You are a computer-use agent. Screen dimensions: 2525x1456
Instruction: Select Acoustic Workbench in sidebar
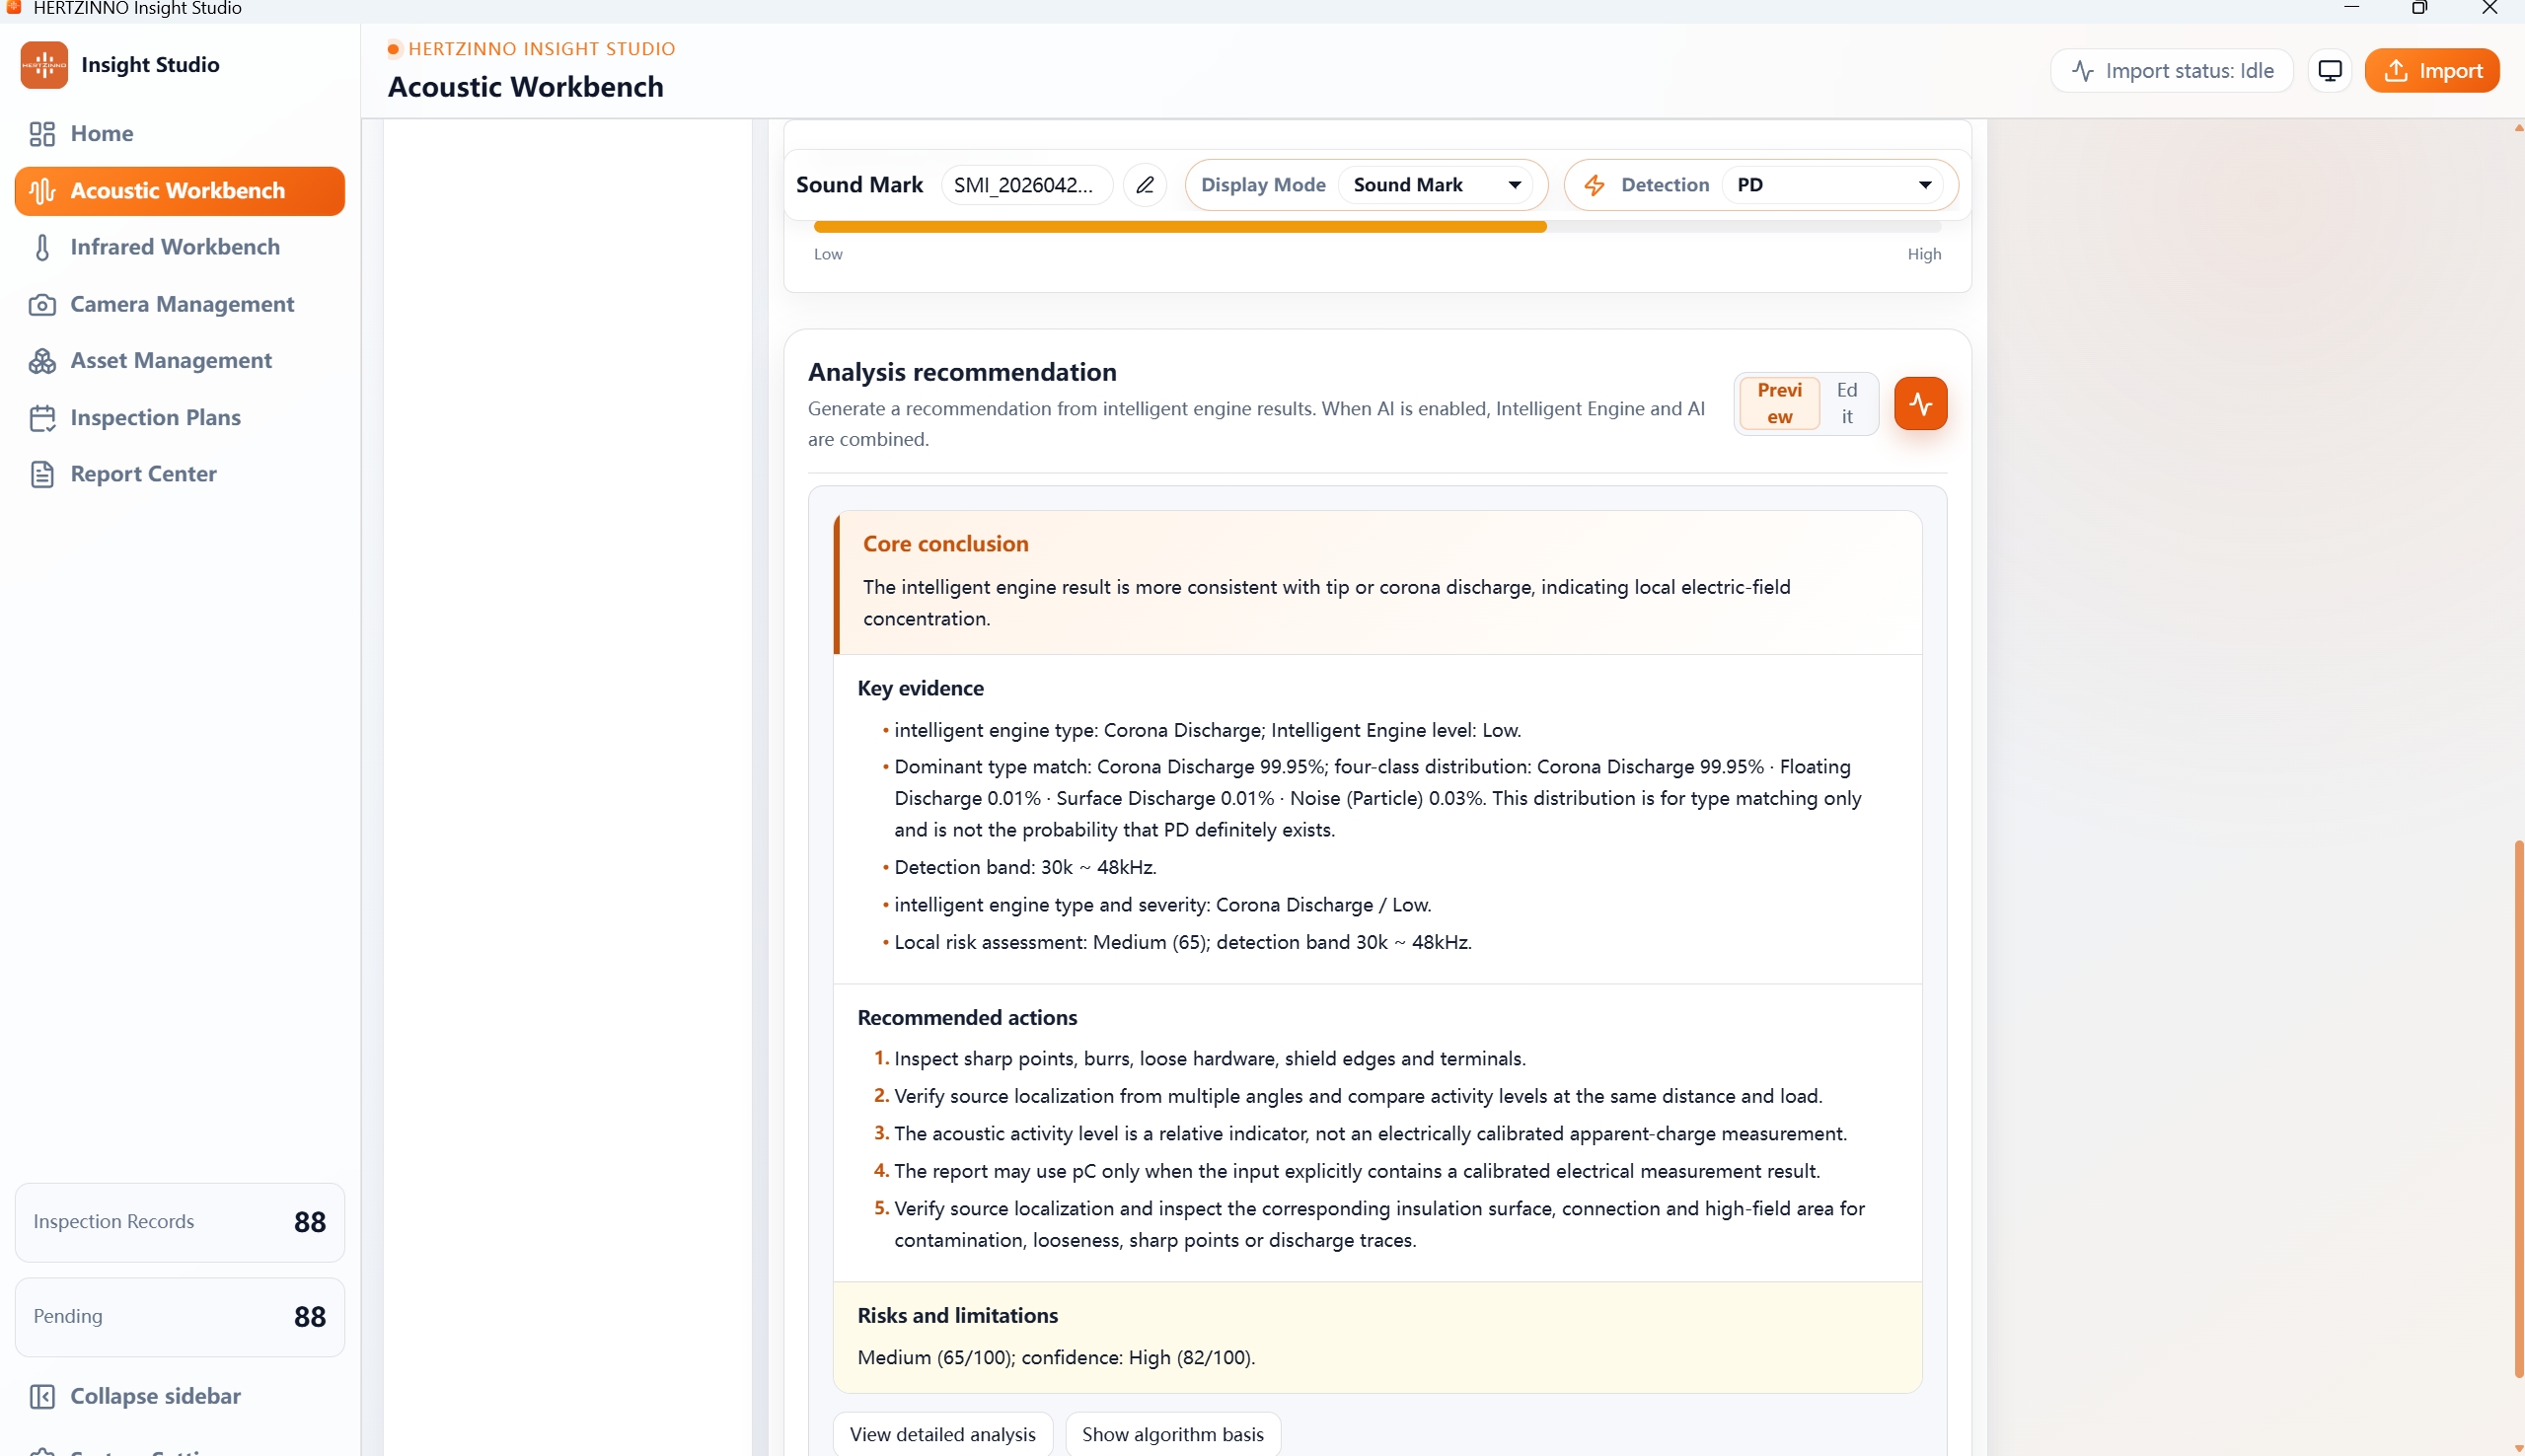[x=180, y=191]
